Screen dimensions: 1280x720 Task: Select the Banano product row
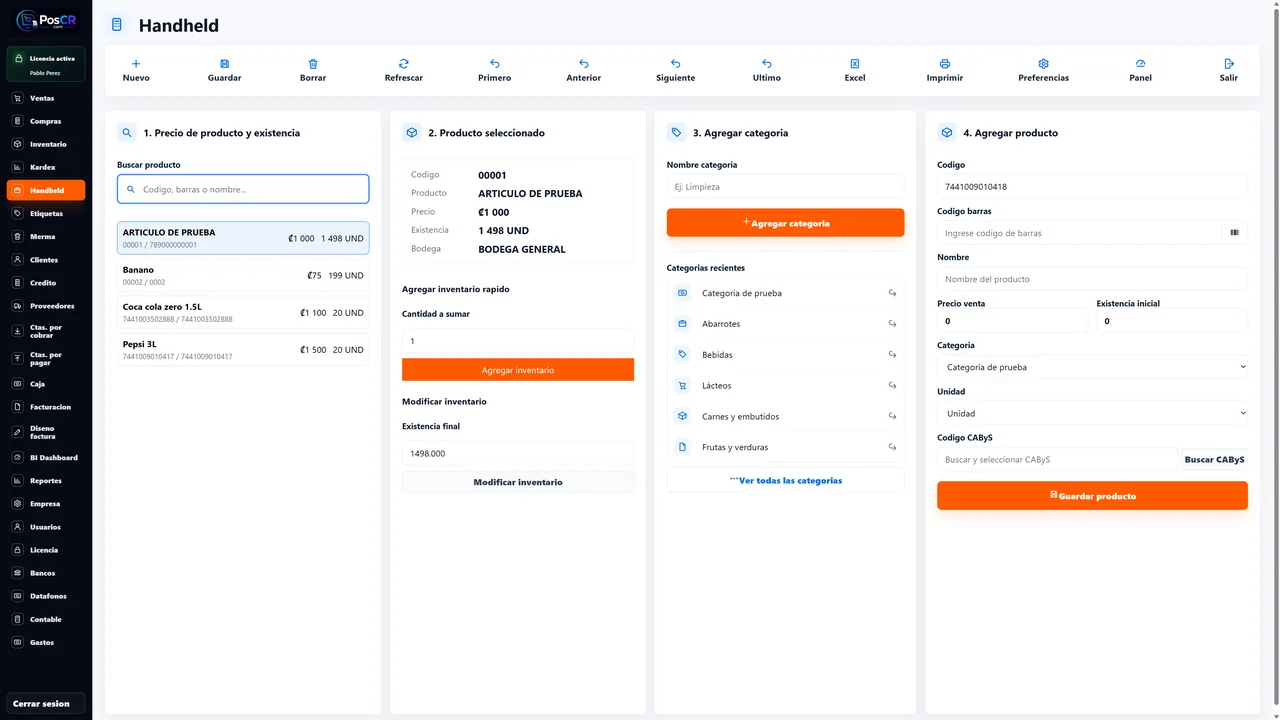(x=243, y=275)
